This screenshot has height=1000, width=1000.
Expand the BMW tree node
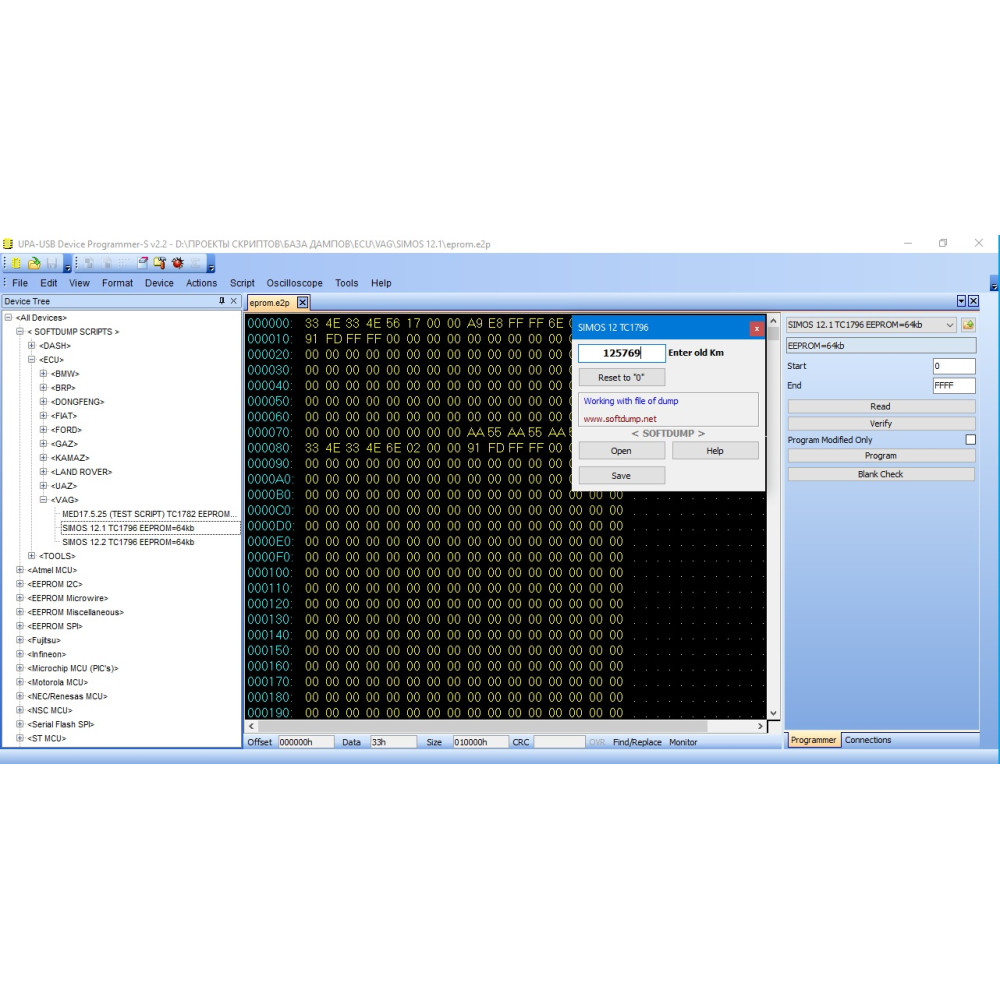43,374
